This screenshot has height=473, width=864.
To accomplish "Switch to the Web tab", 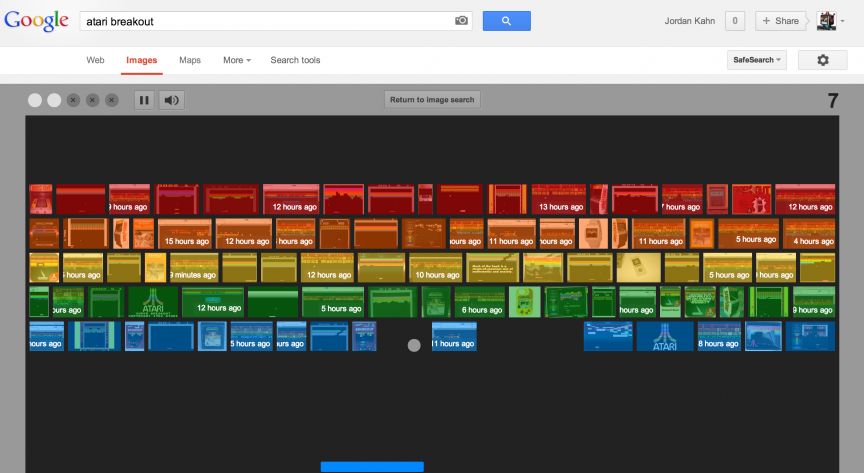I will click(95, 60).
